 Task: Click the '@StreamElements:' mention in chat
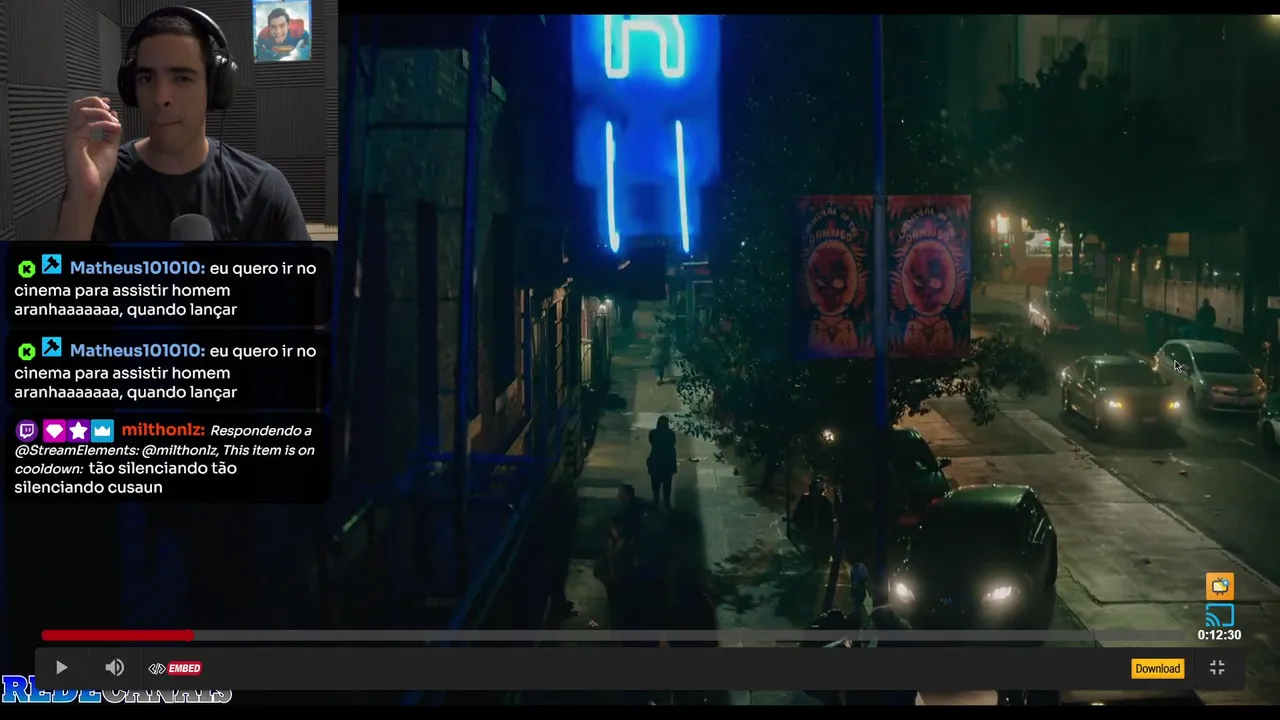75,450
